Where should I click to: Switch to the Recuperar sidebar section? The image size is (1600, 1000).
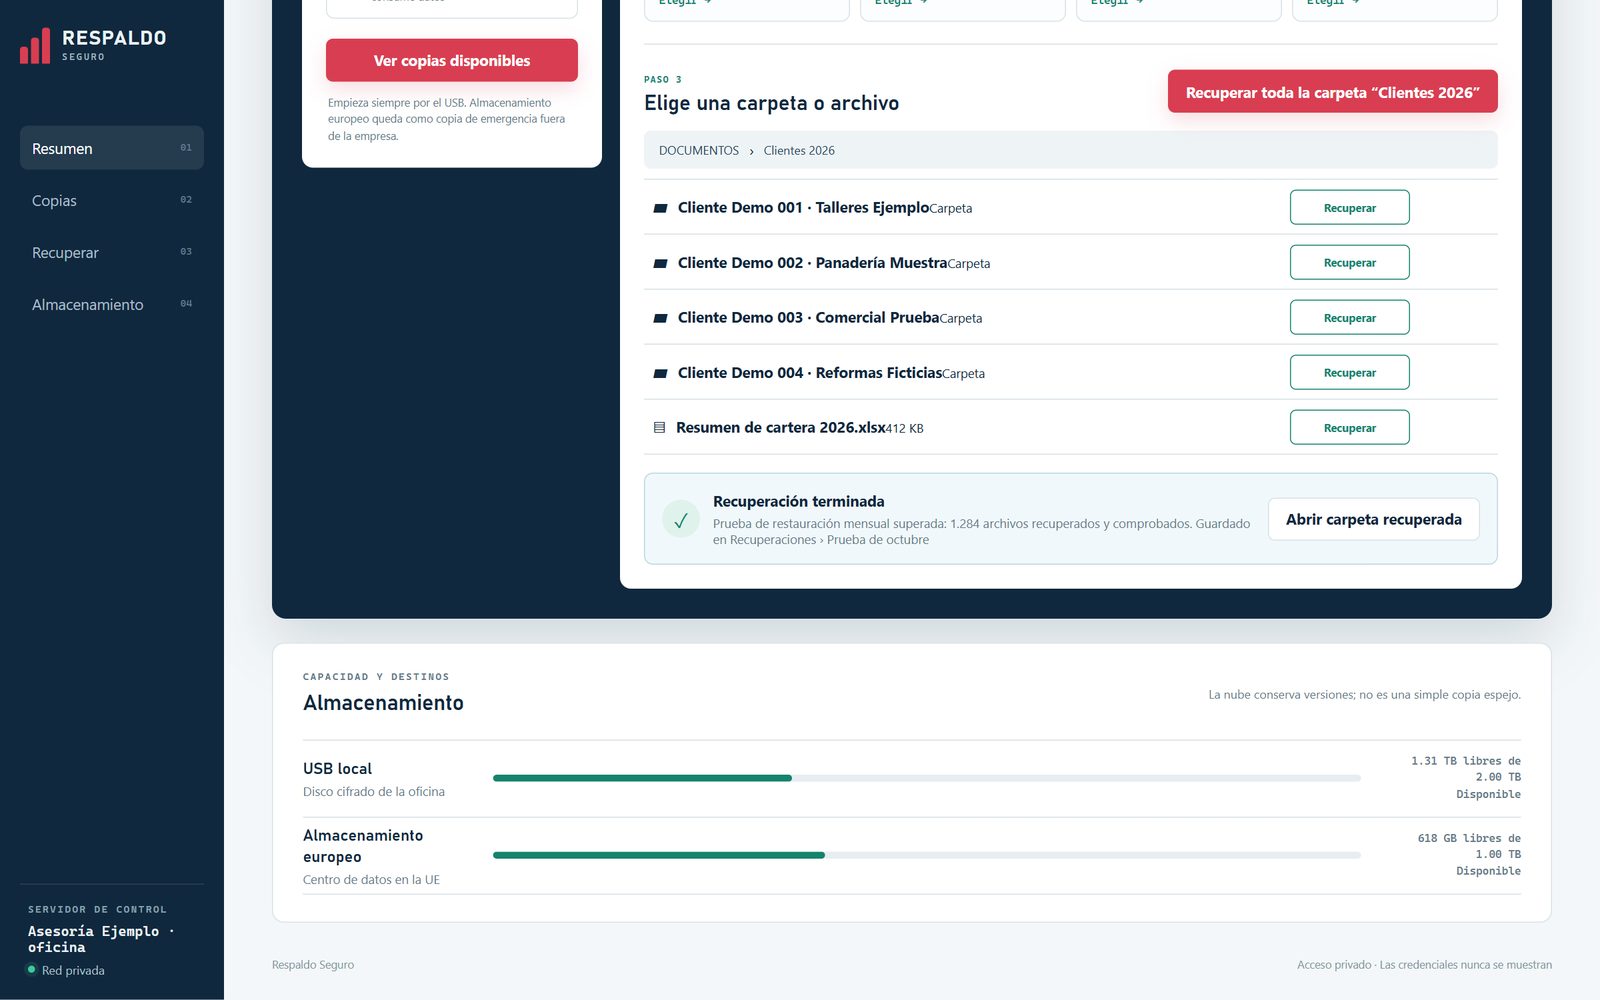(112, 252)
